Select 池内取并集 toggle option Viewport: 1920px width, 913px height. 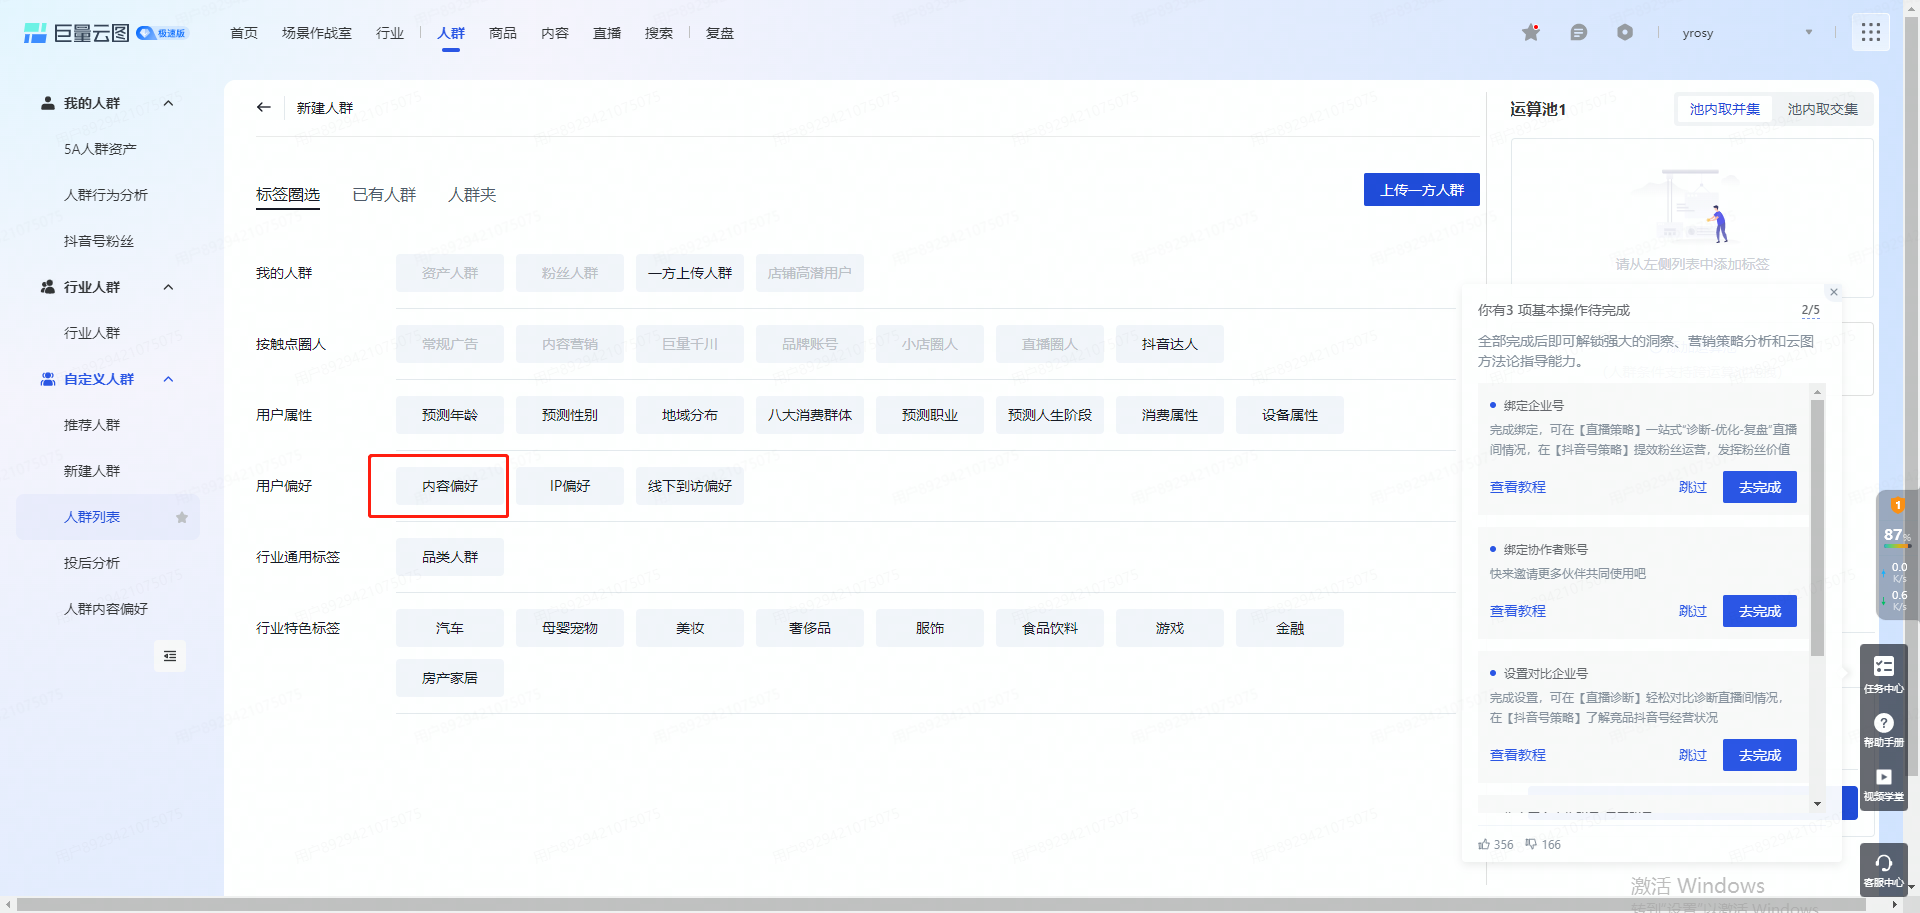click(1725, 109)
